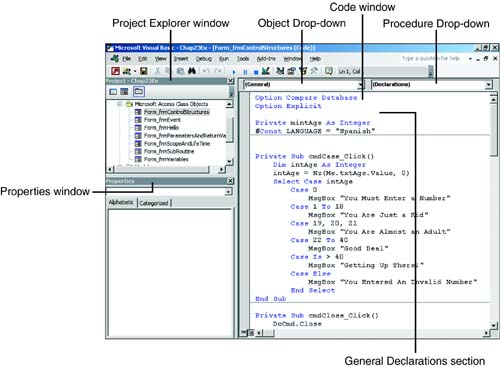
Task: Close the Properties panel
Action: coord(230,181)
